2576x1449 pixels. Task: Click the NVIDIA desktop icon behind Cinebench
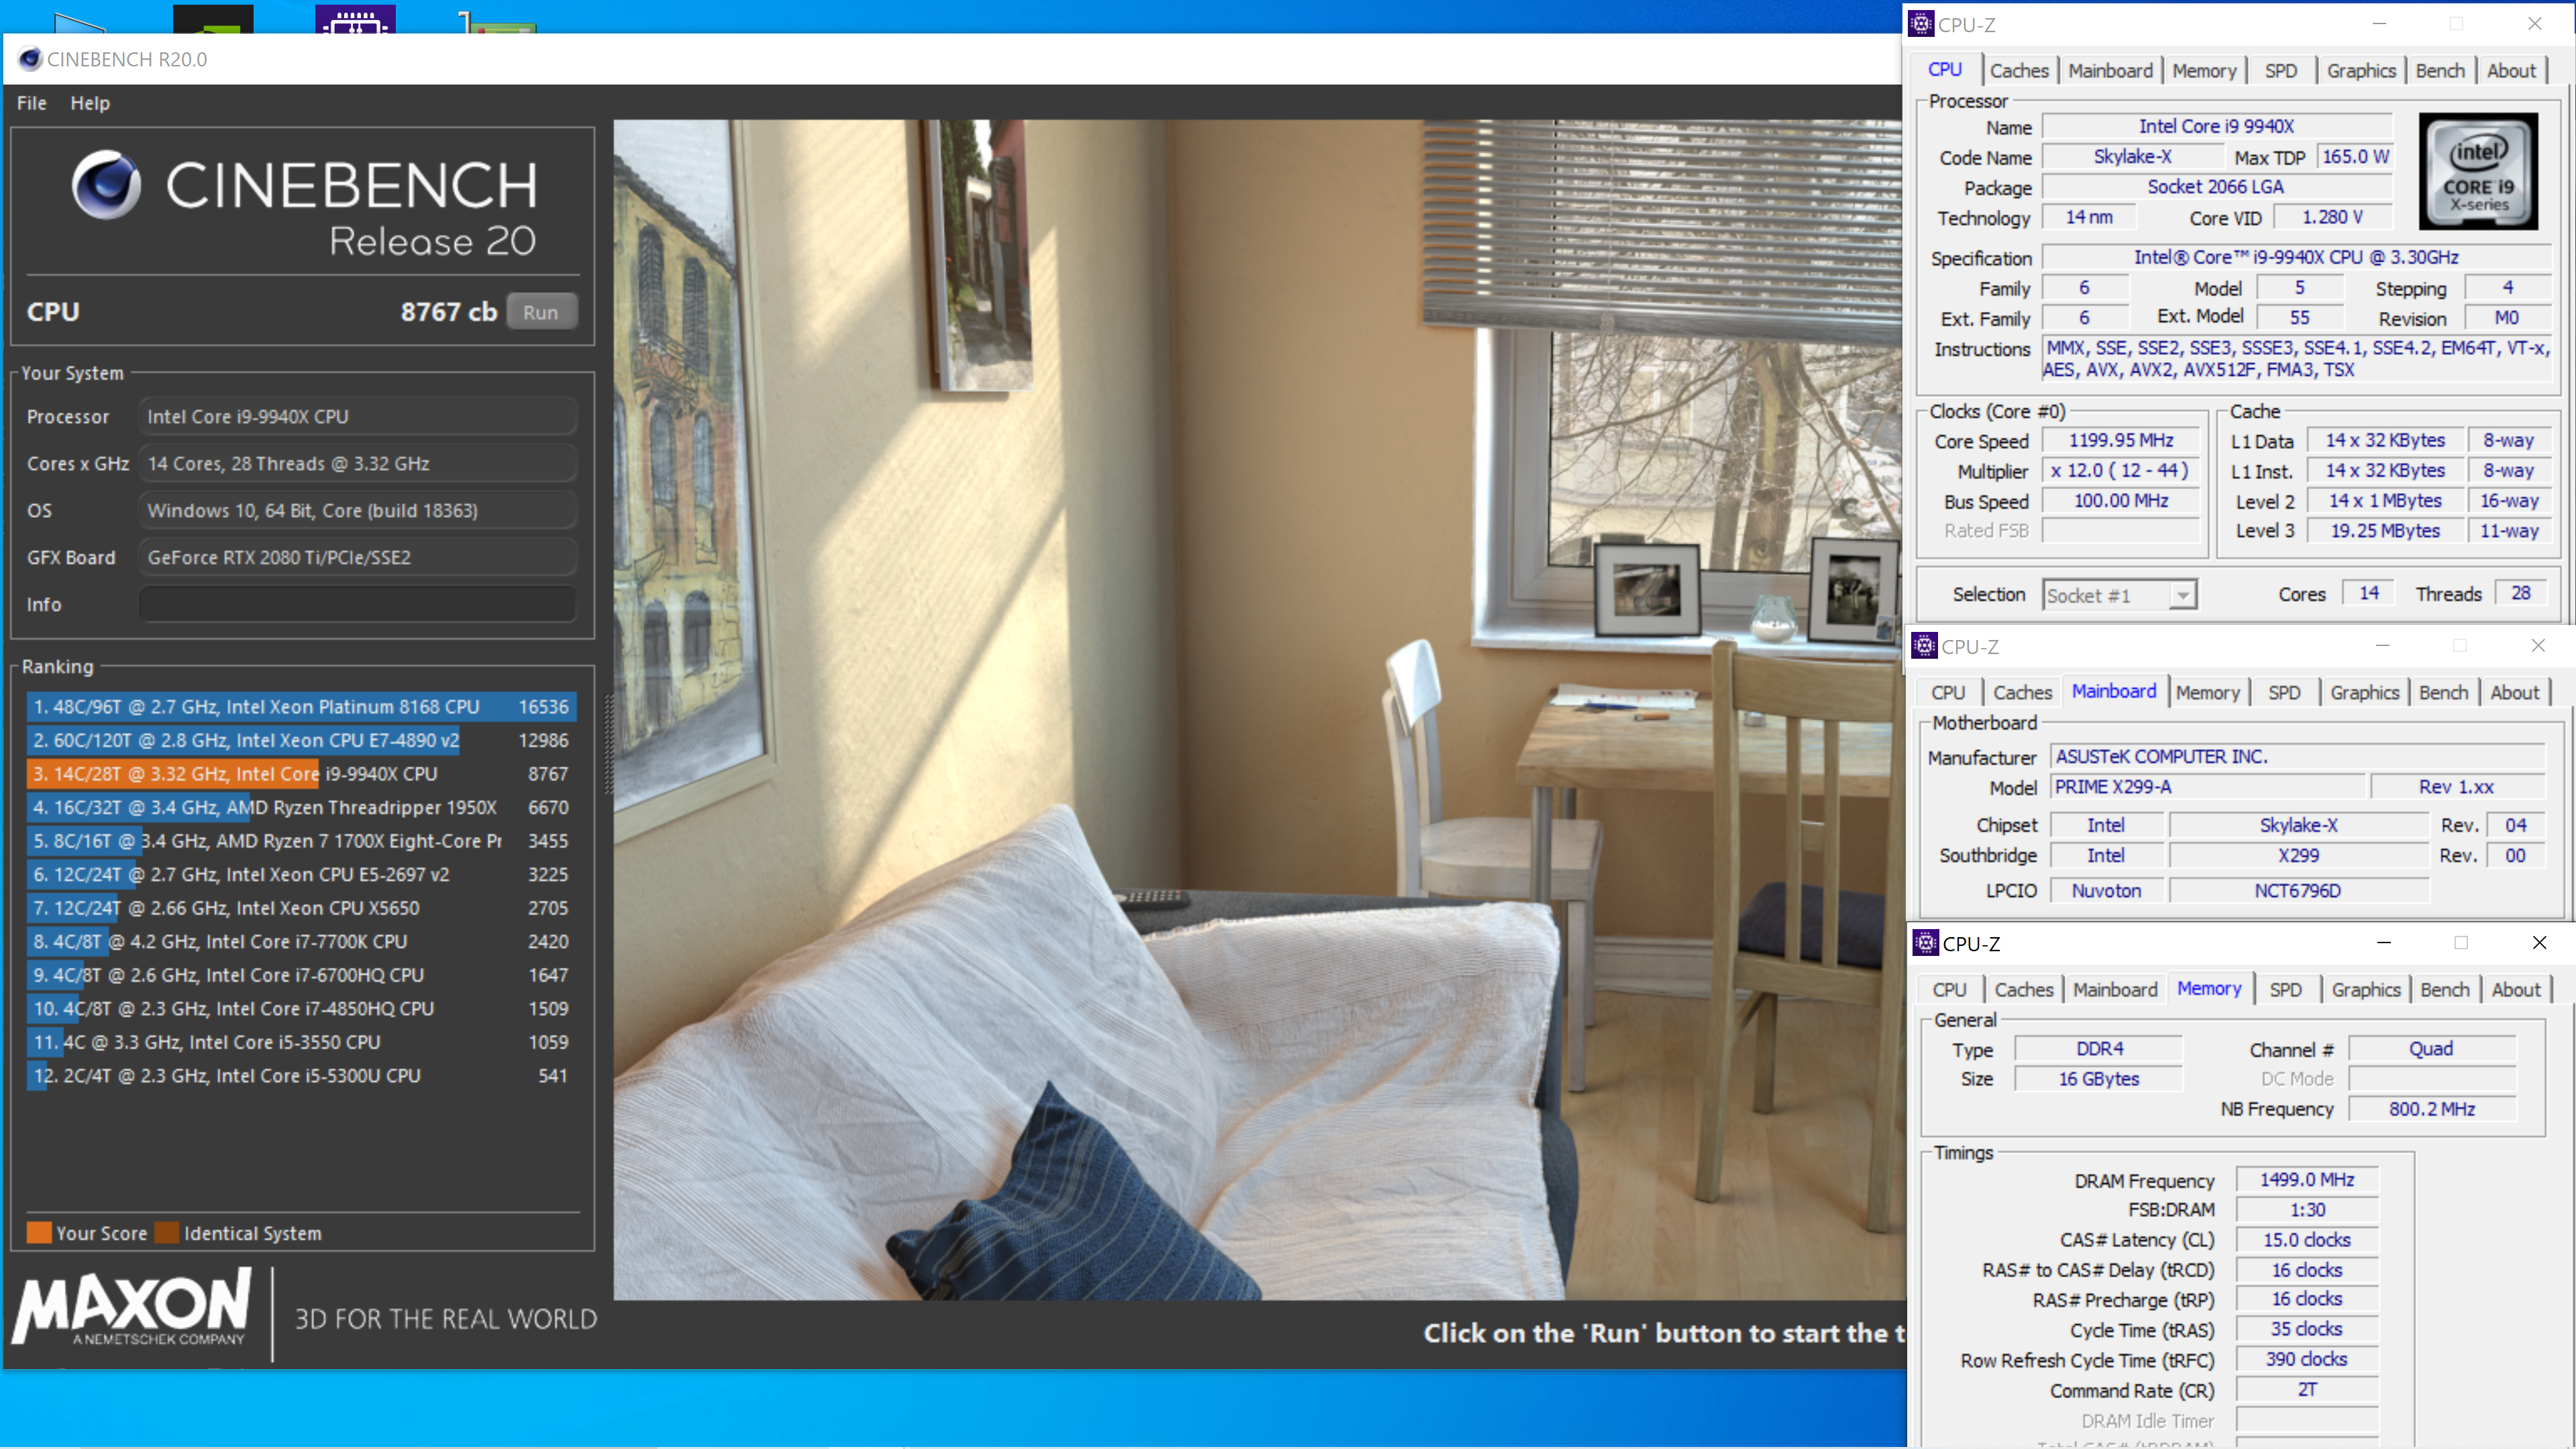point(213,19)
